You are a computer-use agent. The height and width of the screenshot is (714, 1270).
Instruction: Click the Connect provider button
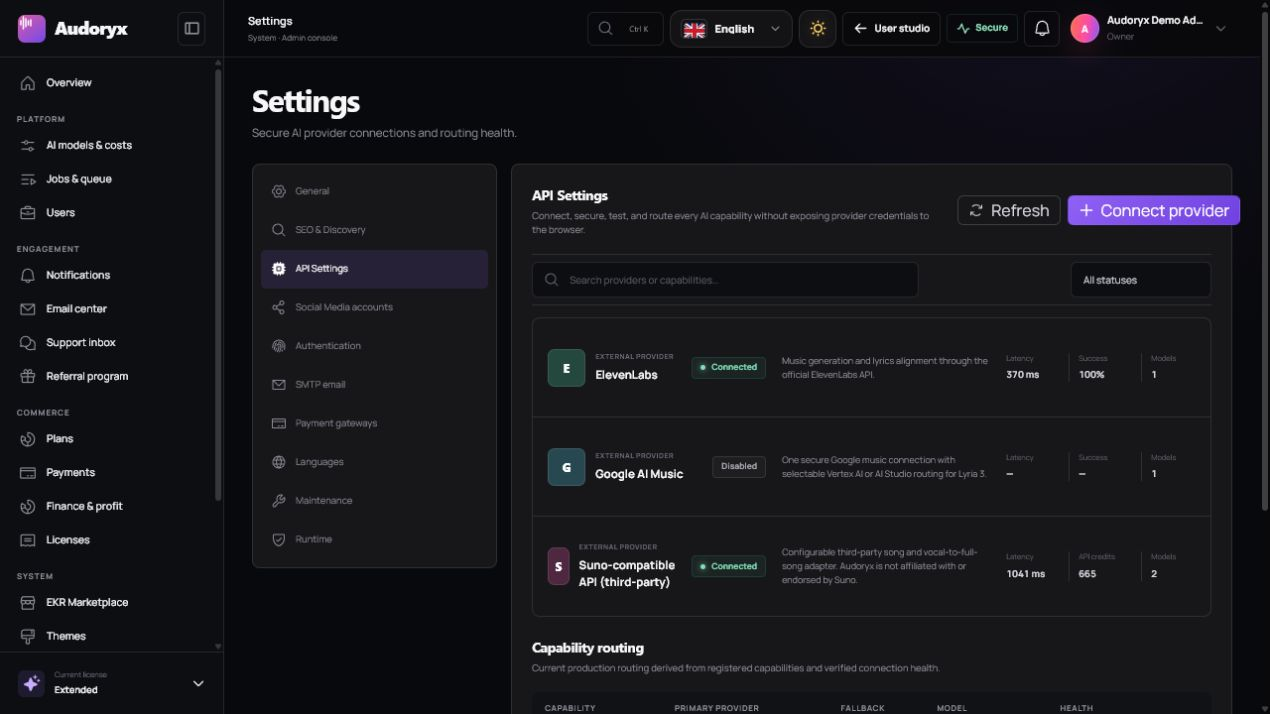tap(1153, 210)
